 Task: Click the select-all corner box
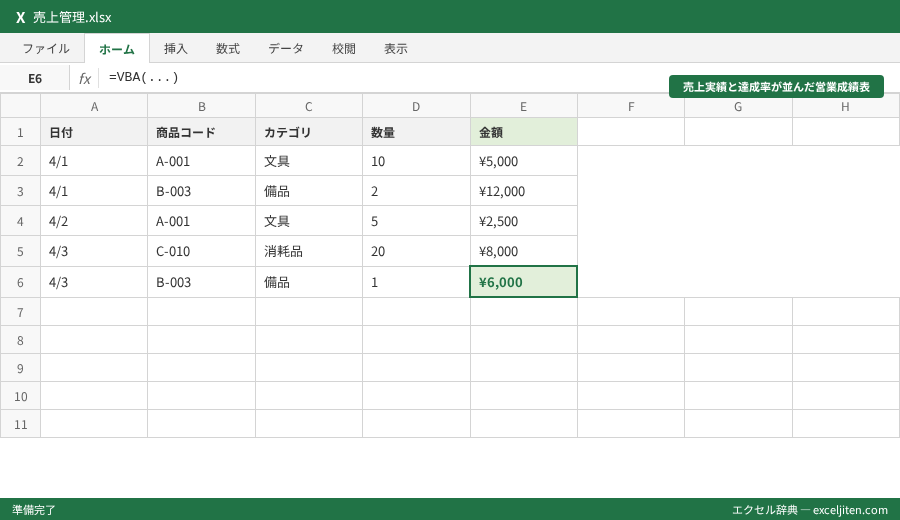[x=20, y=106]
